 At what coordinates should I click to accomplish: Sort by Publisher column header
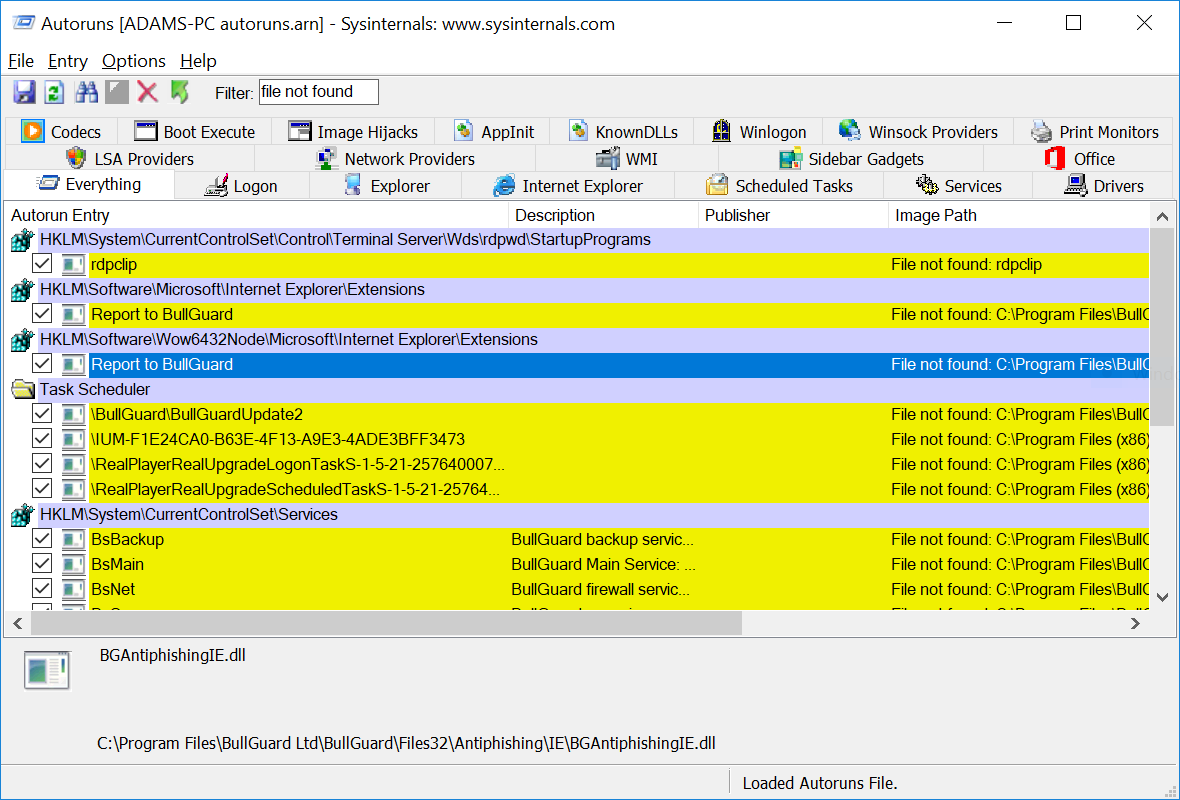pos(793,215)
